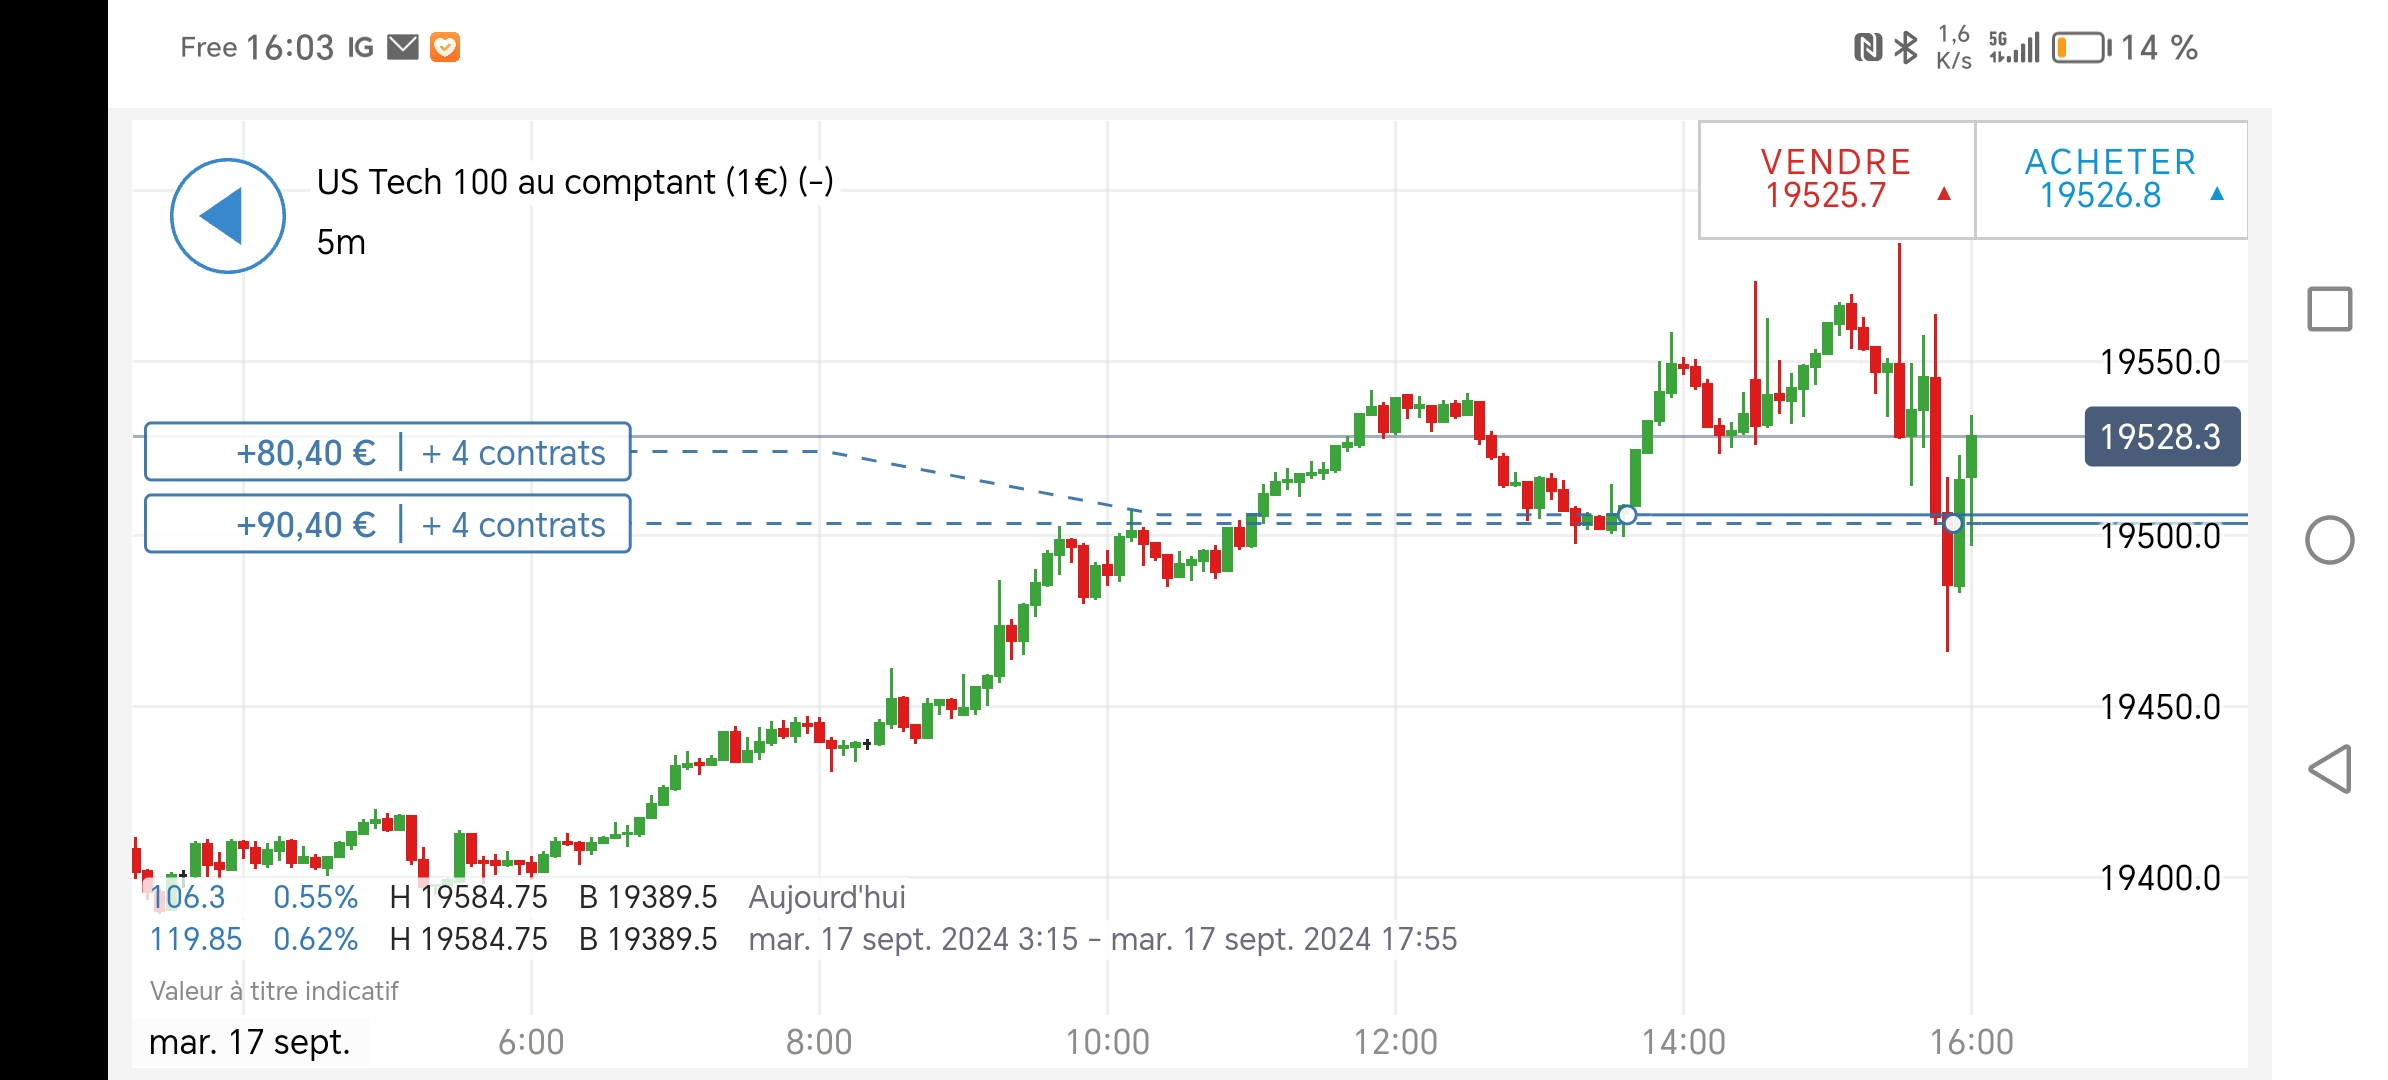Open US Tech 100 instrument title
This screenshot has width=2388, height=1080.
pyautogui.click(x=575, y=182)
